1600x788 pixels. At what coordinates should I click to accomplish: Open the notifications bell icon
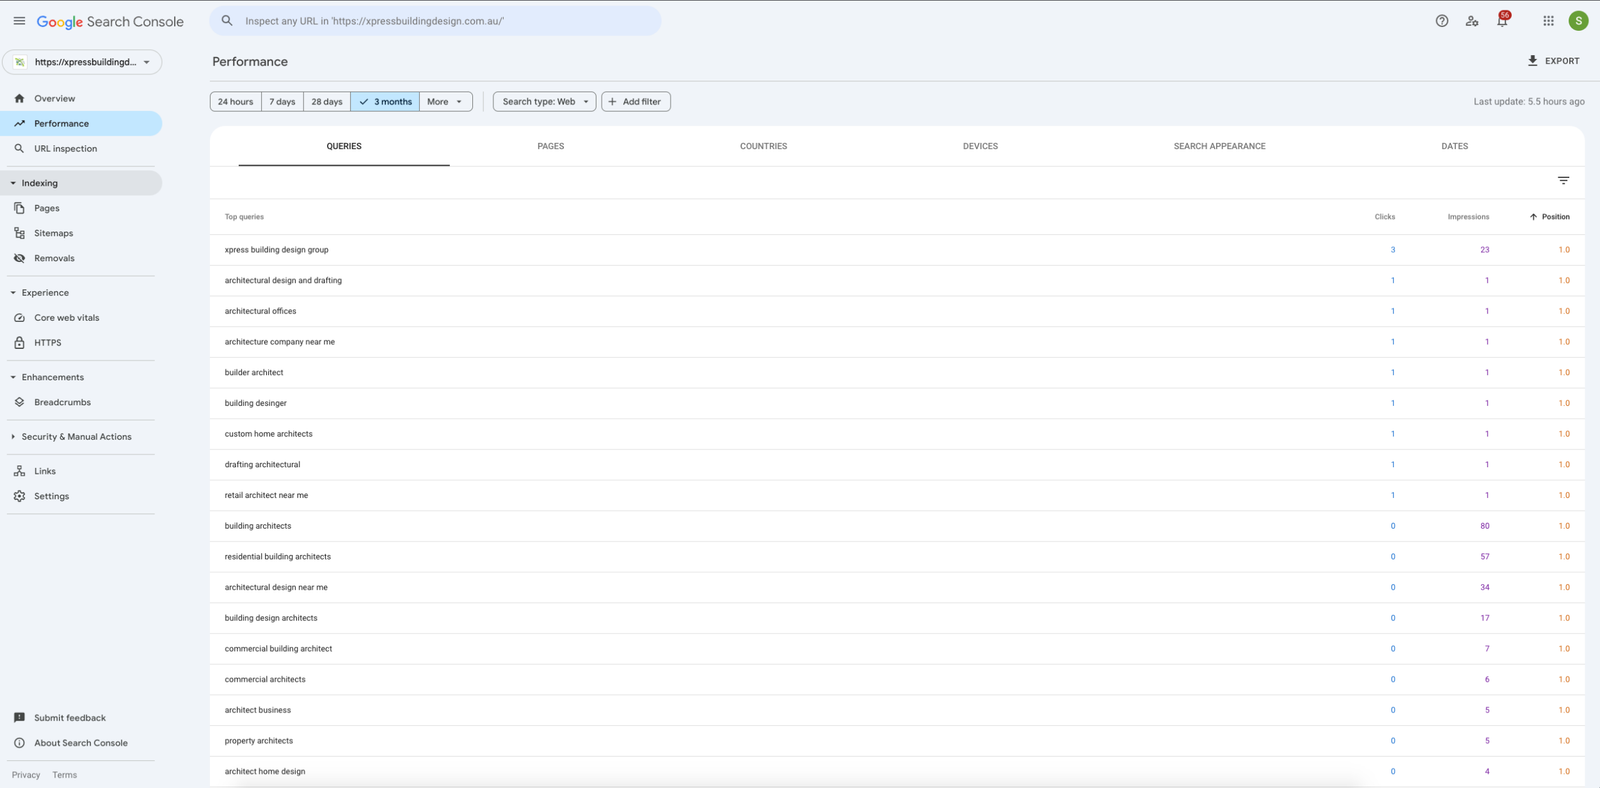point(1501,21)
